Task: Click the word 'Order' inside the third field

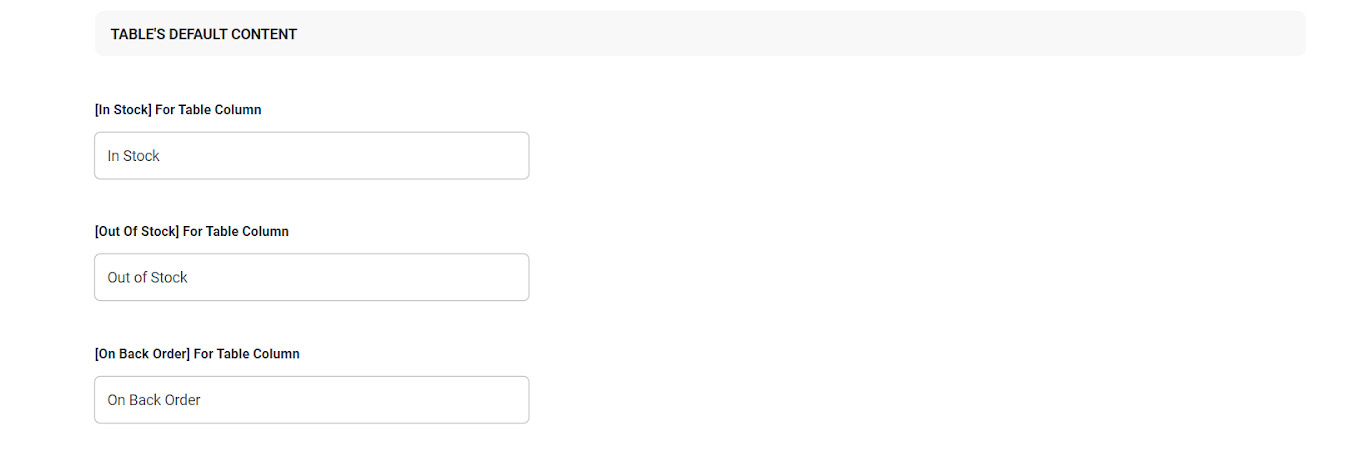Action: [183, 400]
